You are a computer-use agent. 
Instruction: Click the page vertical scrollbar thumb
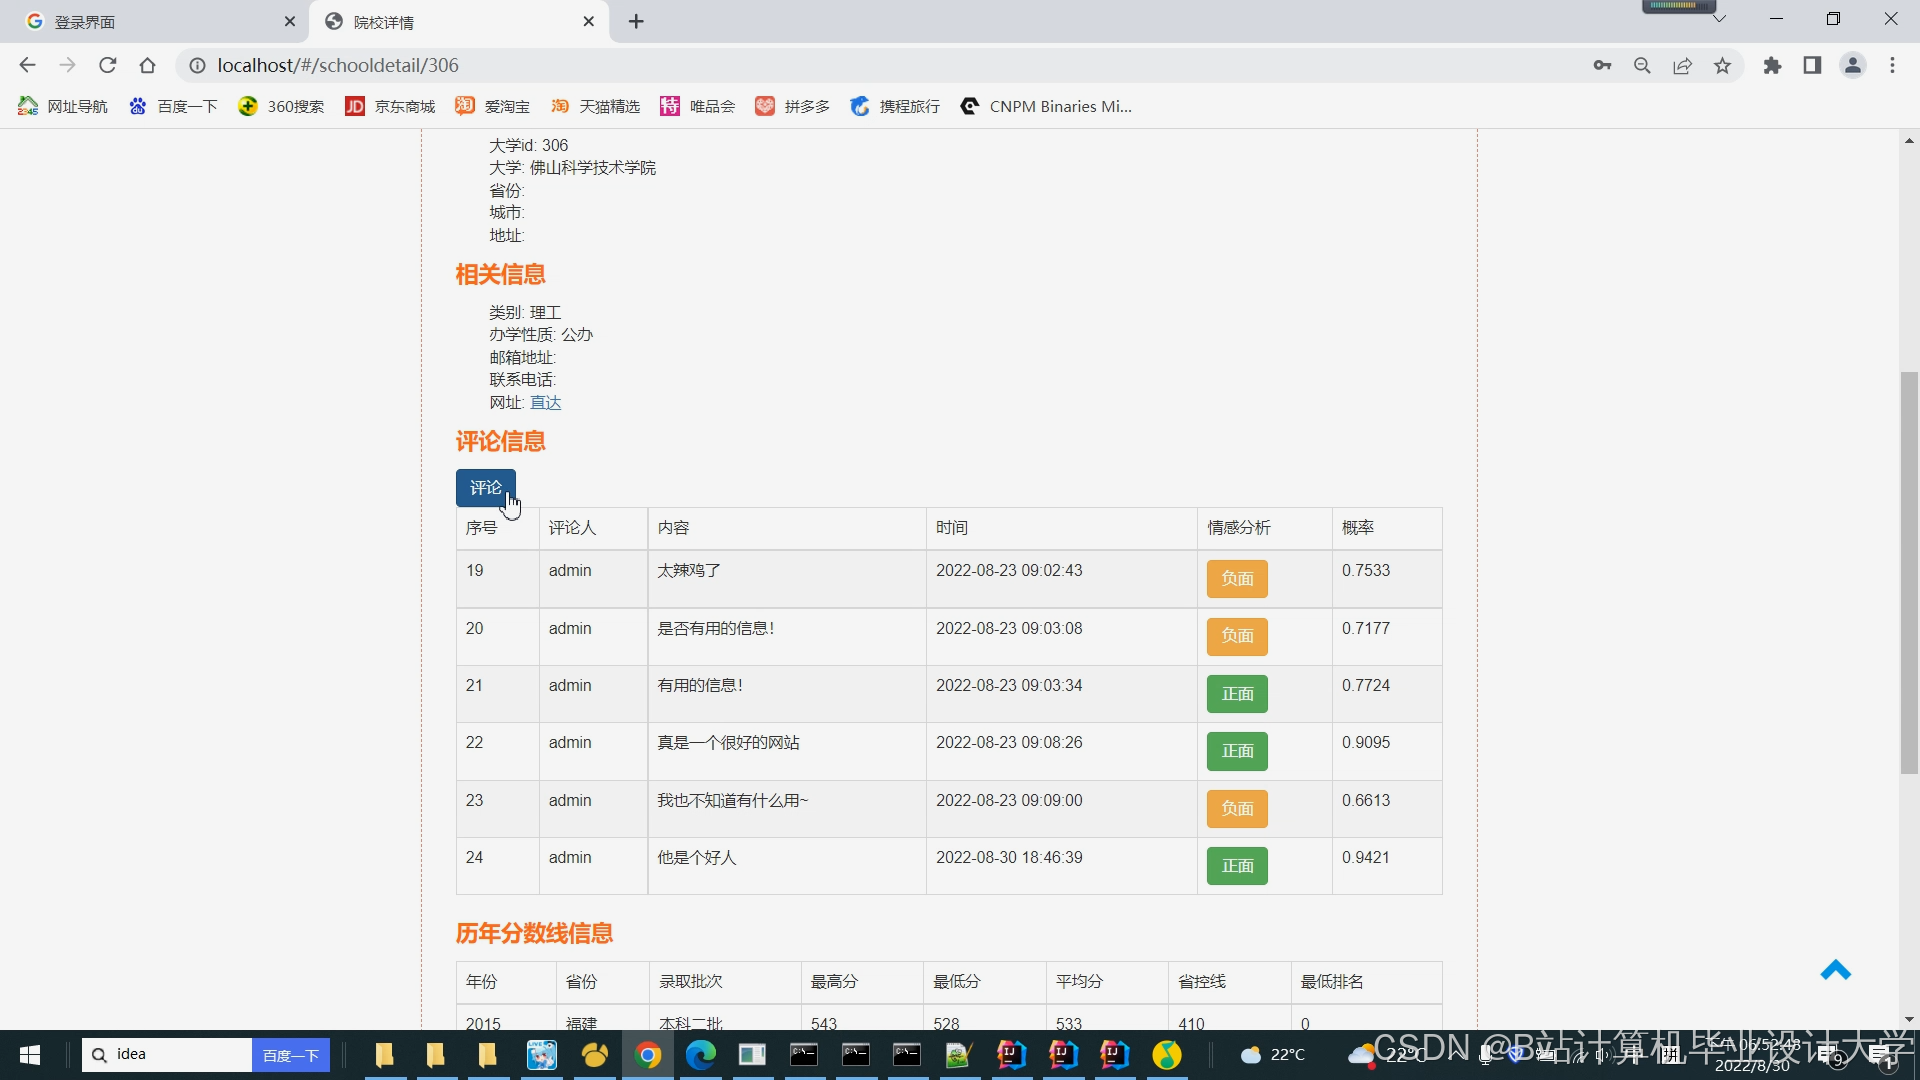coord(1909,572)
